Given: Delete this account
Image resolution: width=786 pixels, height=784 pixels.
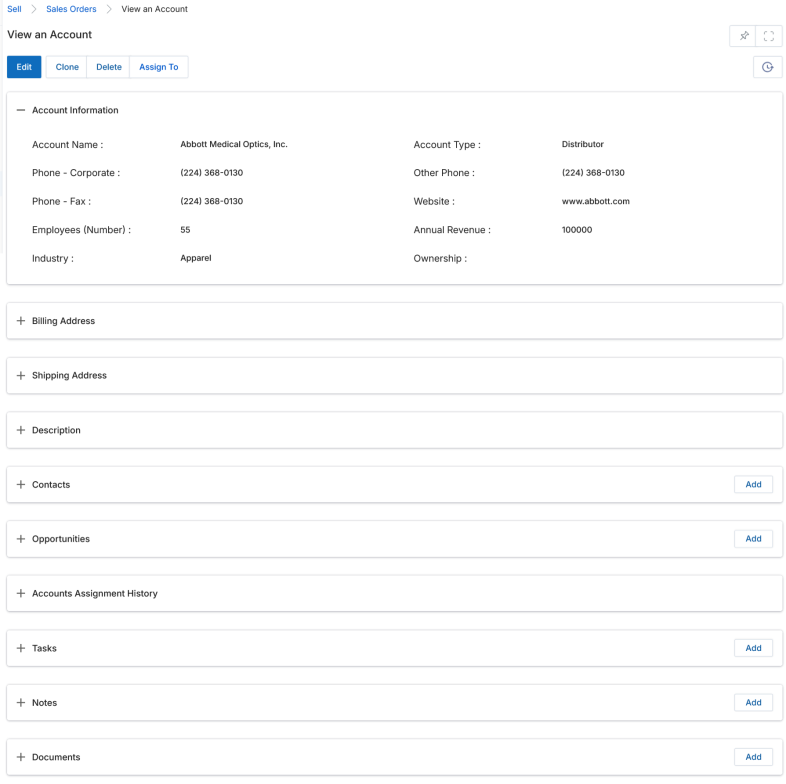Looking at the screenshot, I should tap(109, 67).
